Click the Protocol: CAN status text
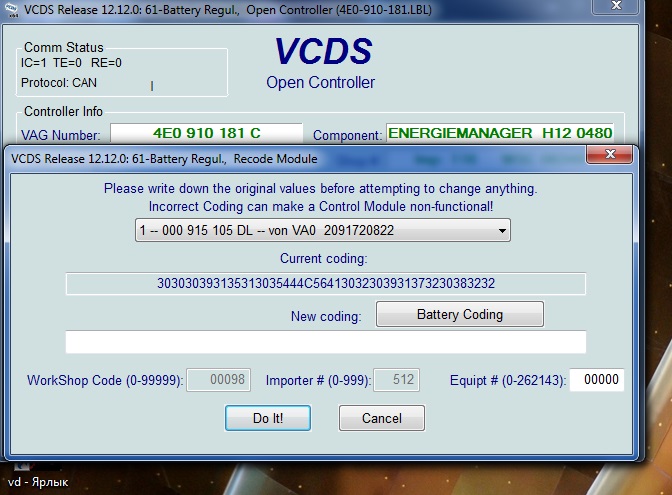 (59, 83)
